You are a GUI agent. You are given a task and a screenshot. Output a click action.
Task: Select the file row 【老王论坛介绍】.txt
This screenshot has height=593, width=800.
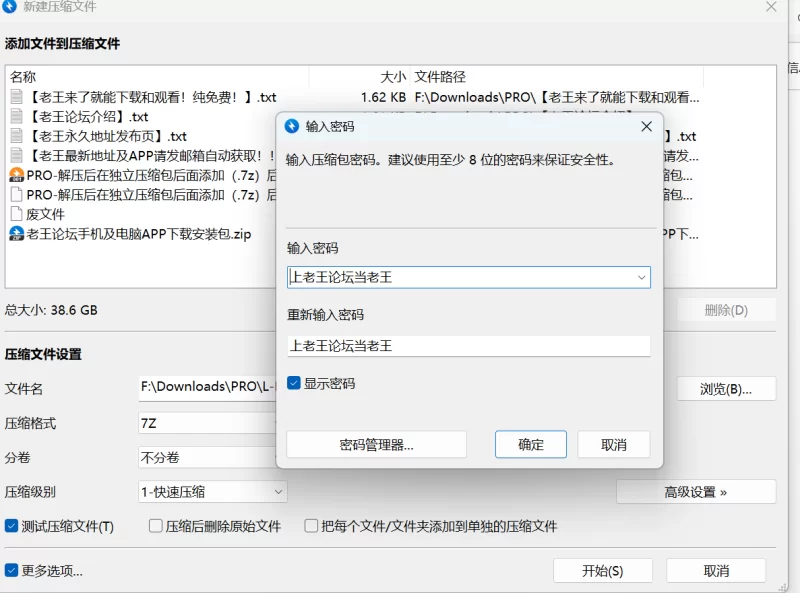pyautogui.click(x=143, y=116)
